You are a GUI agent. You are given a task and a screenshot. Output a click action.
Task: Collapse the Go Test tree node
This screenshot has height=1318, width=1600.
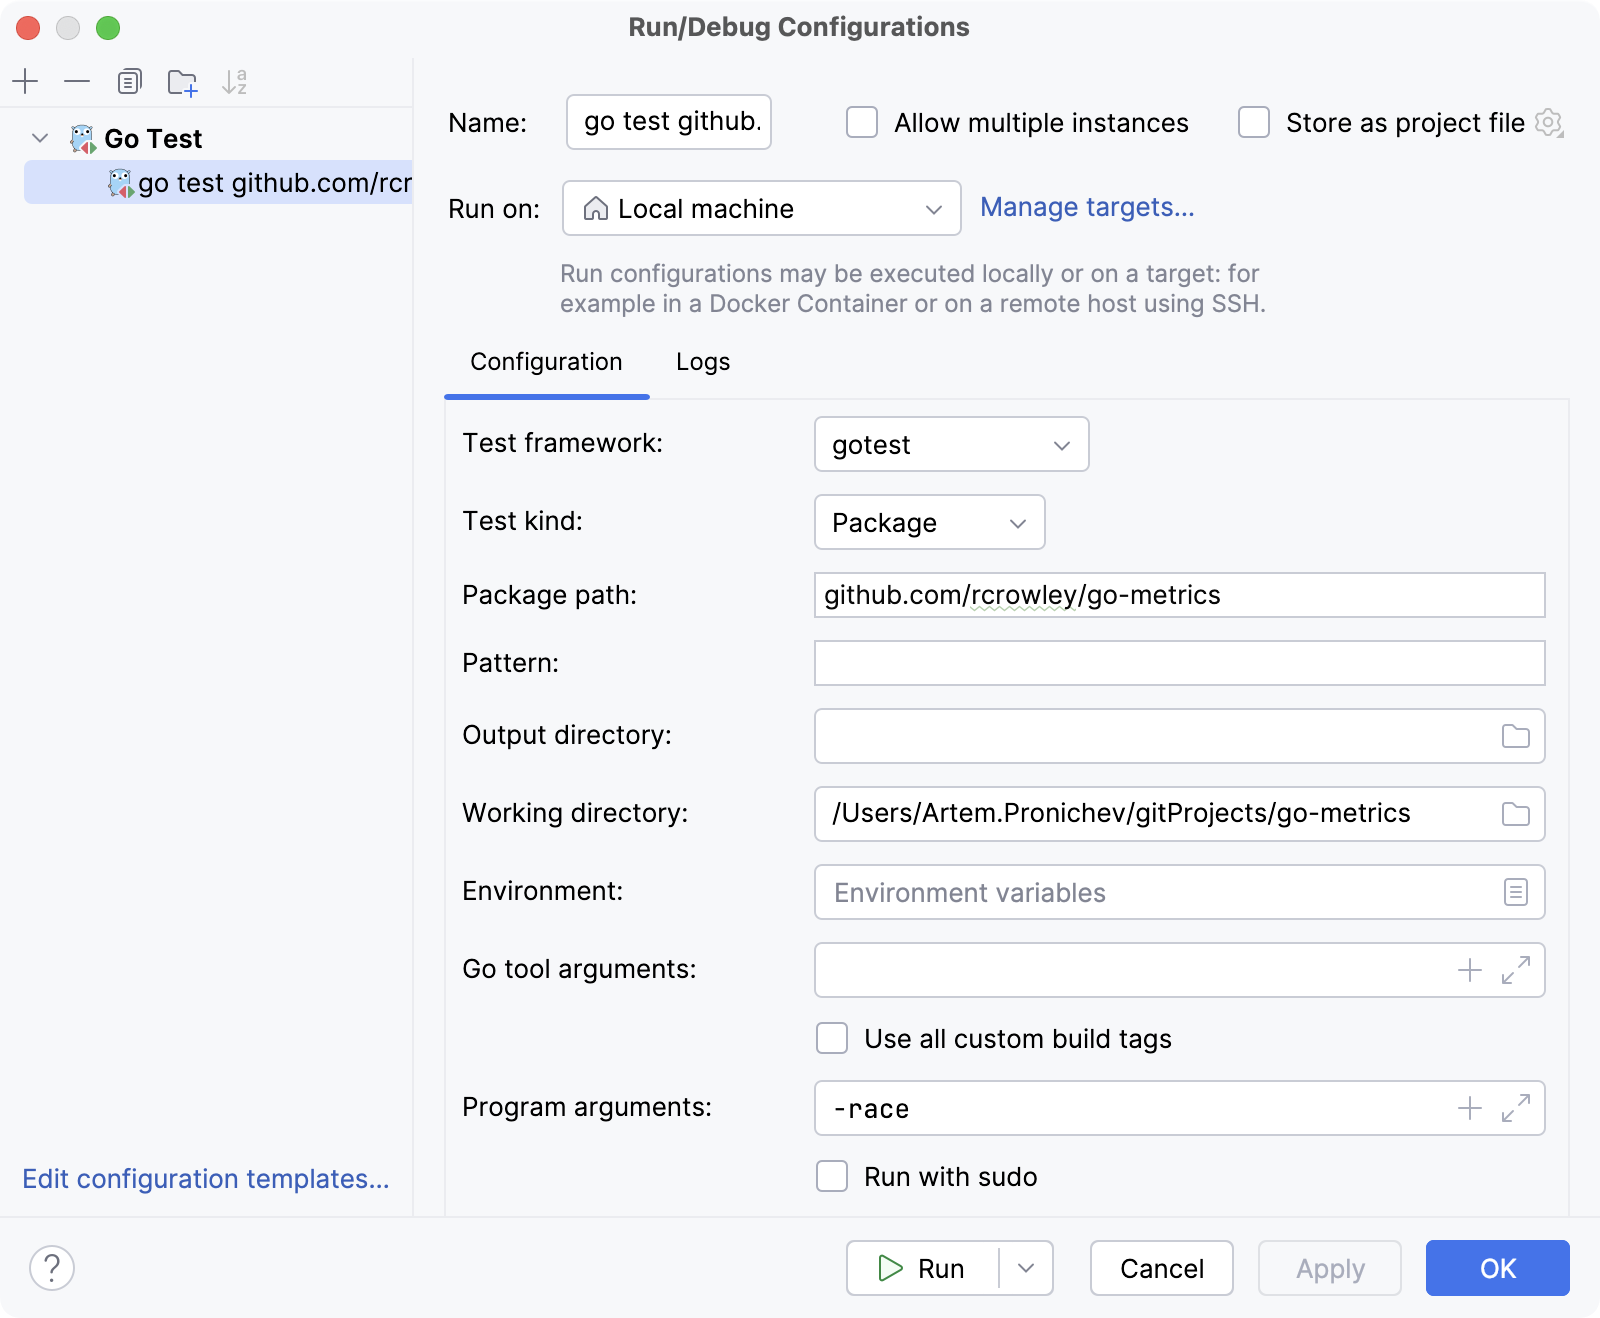[39, 138]
